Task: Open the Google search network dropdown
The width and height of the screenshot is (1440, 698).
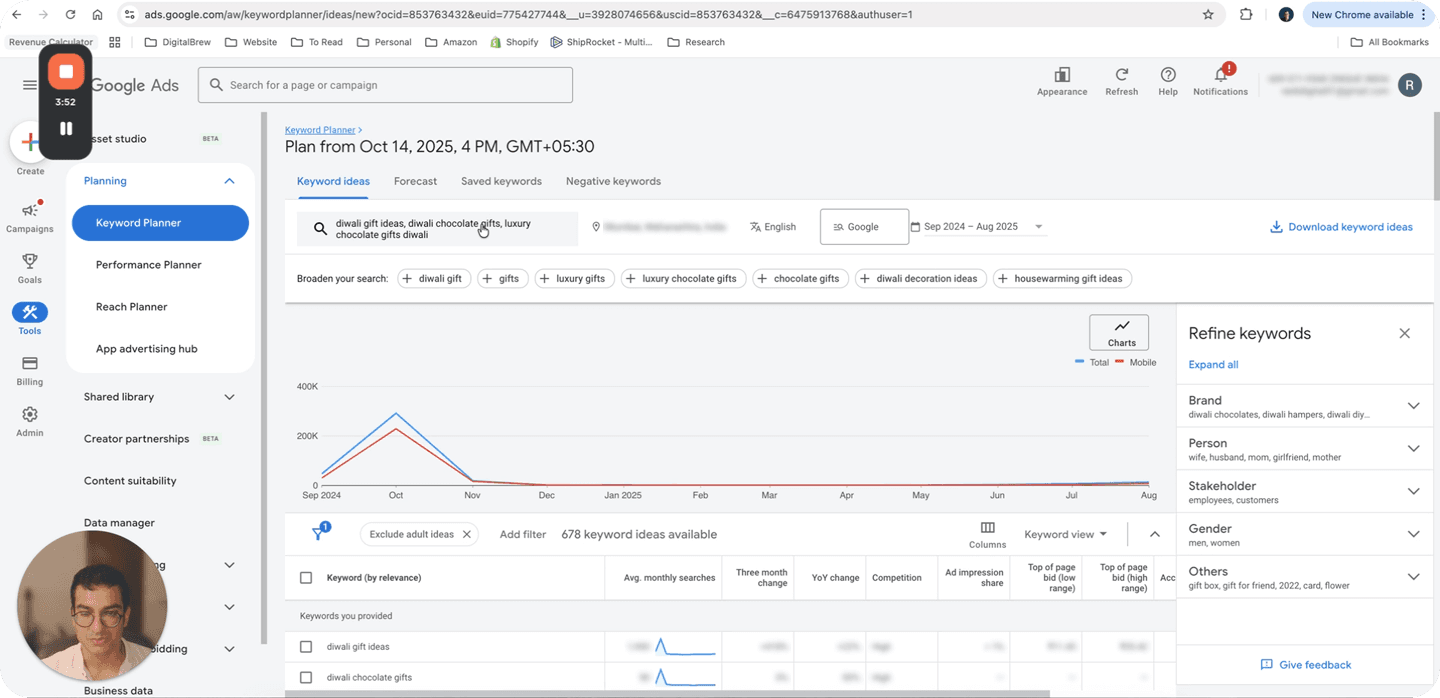Action: 864,227
